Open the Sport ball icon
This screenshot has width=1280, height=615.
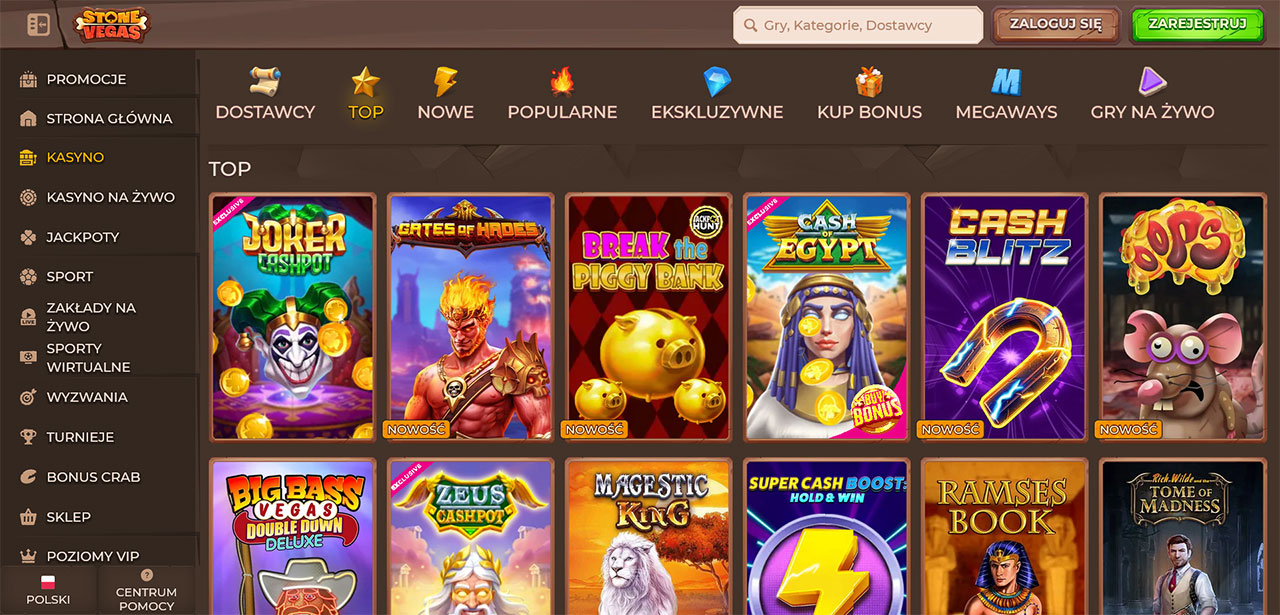(28, 276)
